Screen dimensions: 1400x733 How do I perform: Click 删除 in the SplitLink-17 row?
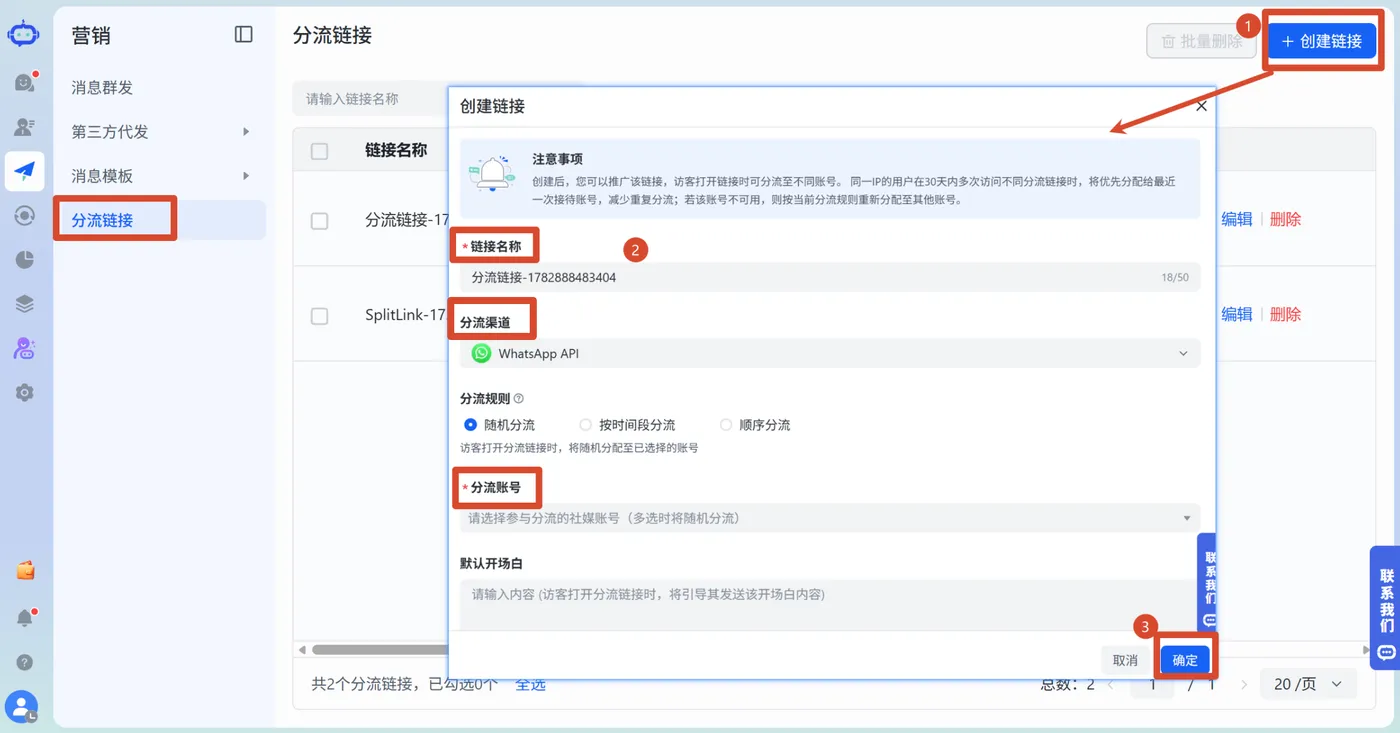pos(1285,314)
